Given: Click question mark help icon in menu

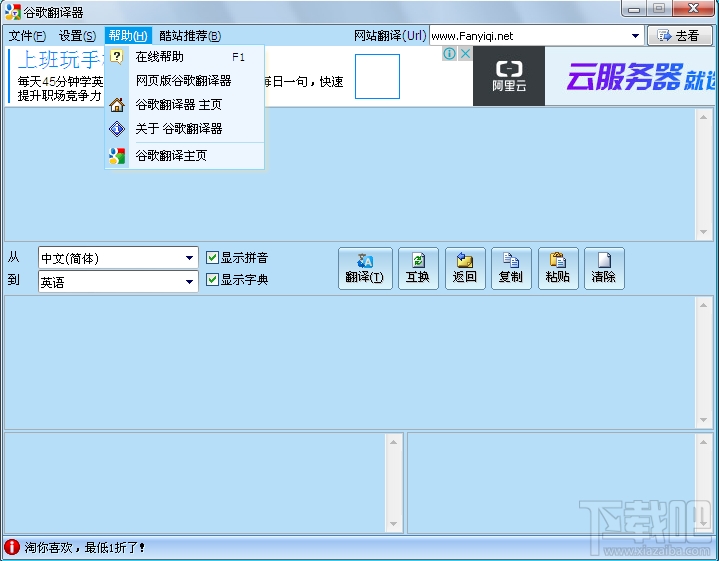Looking at the screenshot, I should 117,57.
